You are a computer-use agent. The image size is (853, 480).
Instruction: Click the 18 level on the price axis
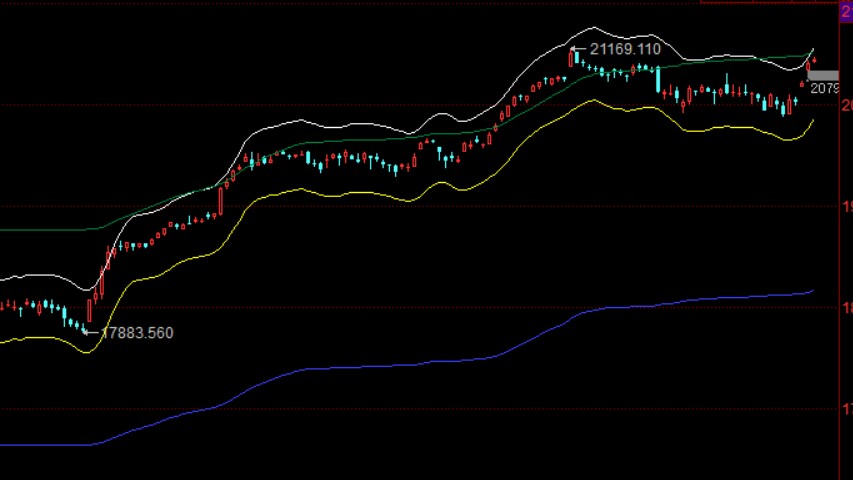coord(846,307)
